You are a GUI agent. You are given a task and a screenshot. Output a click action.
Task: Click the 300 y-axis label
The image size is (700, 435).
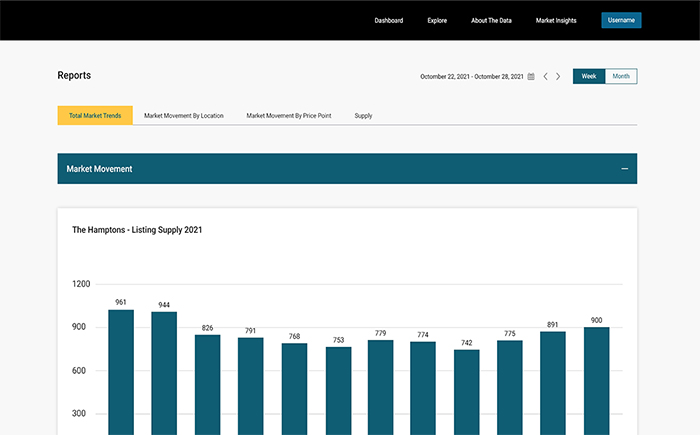(79, 414)
